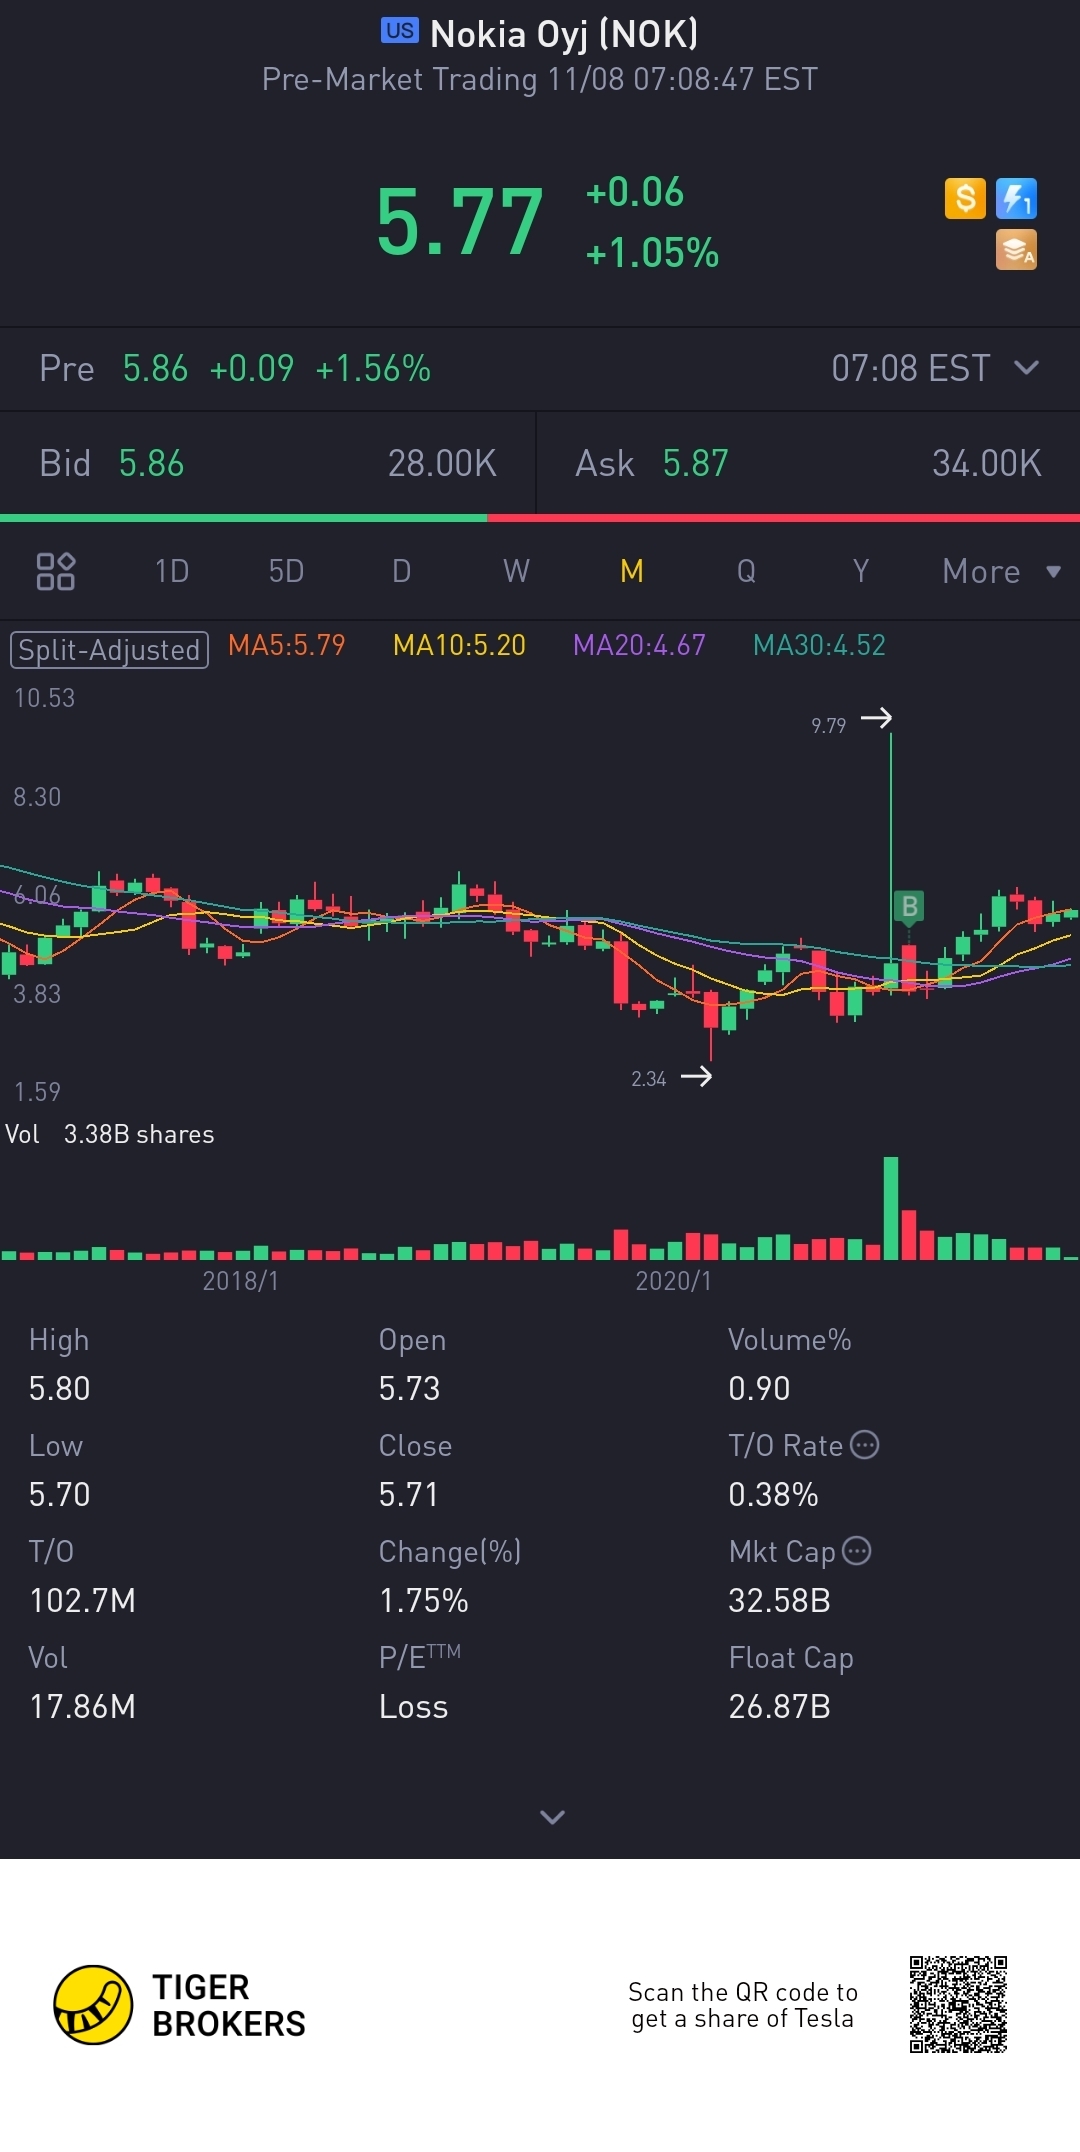Screen dimensions: 1080x2152
Task: Toggle the Split-Adjusted chart option
Action: [x=109, y=650]
